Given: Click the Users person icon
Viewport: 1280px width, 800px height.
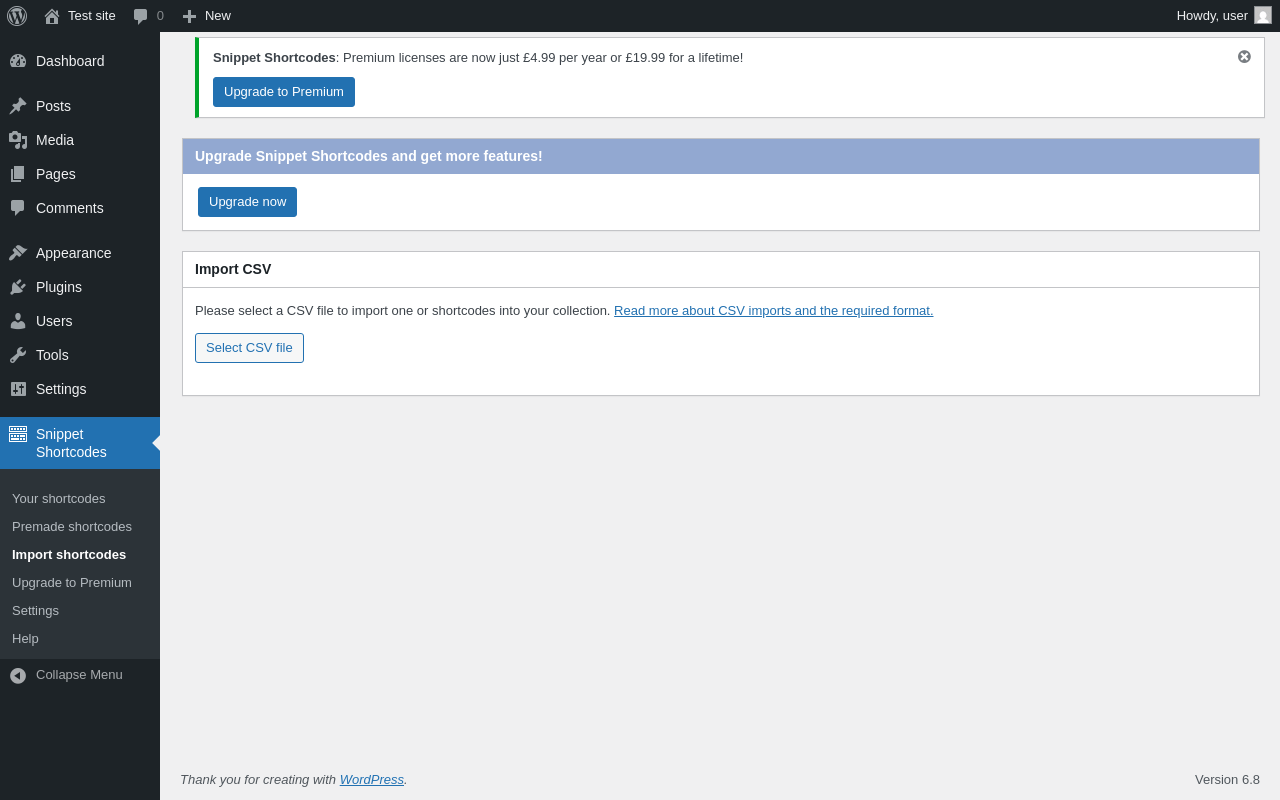Looking at the screenshot, I should tap(18, 321).
